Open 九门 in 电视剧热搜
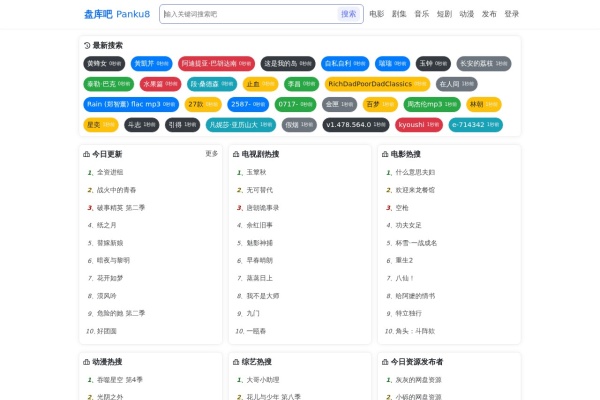Image resolution: width=600 pixels, height=400 pixels. [253, 313]
